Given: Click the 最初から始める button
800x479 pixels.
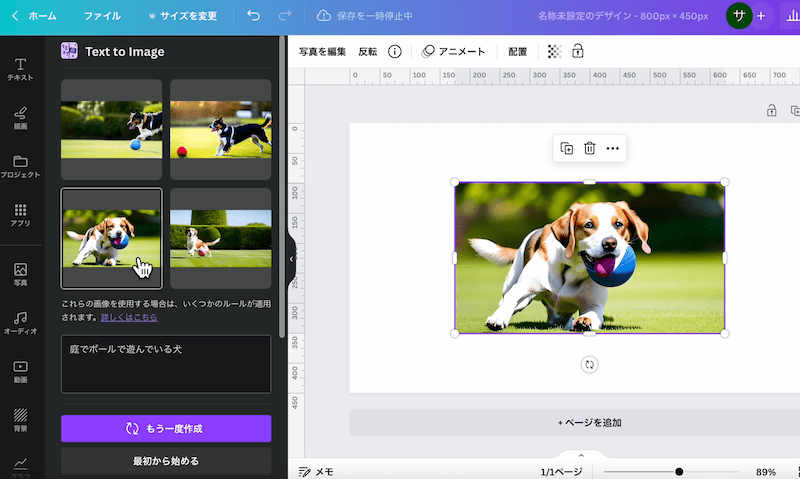Looking at the screenshot, I should (166, 461).
